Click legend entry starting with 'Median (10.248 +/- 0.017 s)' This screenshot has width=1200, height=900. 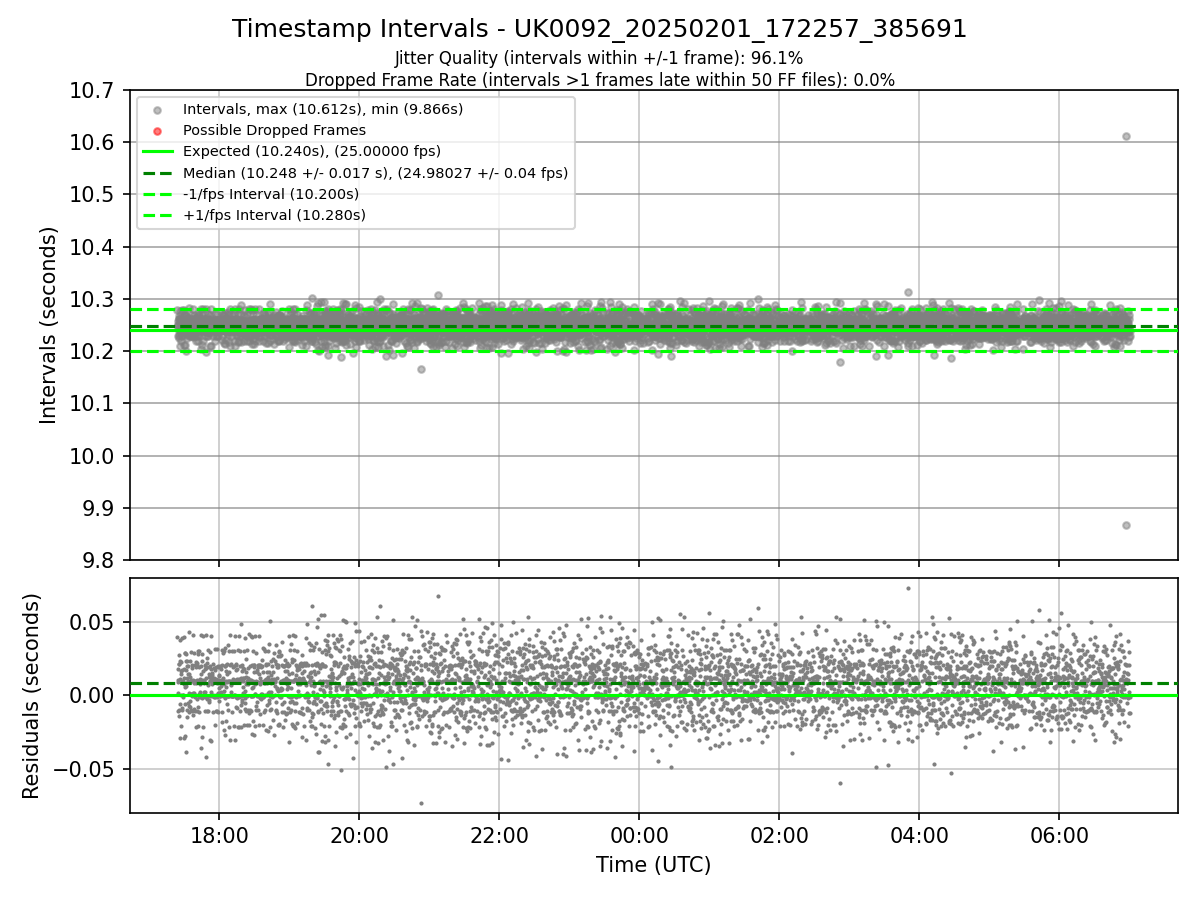375,173
